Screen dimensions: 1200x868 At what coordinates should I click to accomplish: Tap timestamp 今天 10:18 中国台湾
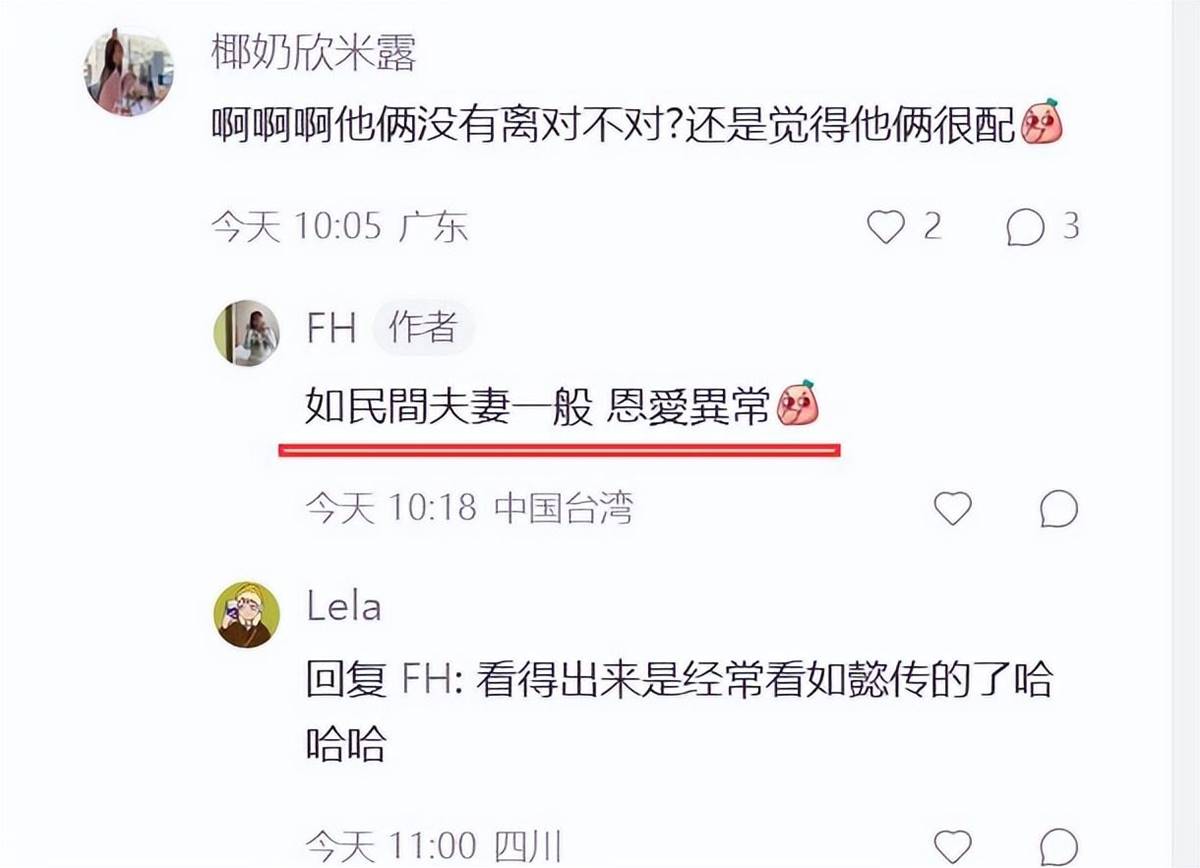[469, 509]
